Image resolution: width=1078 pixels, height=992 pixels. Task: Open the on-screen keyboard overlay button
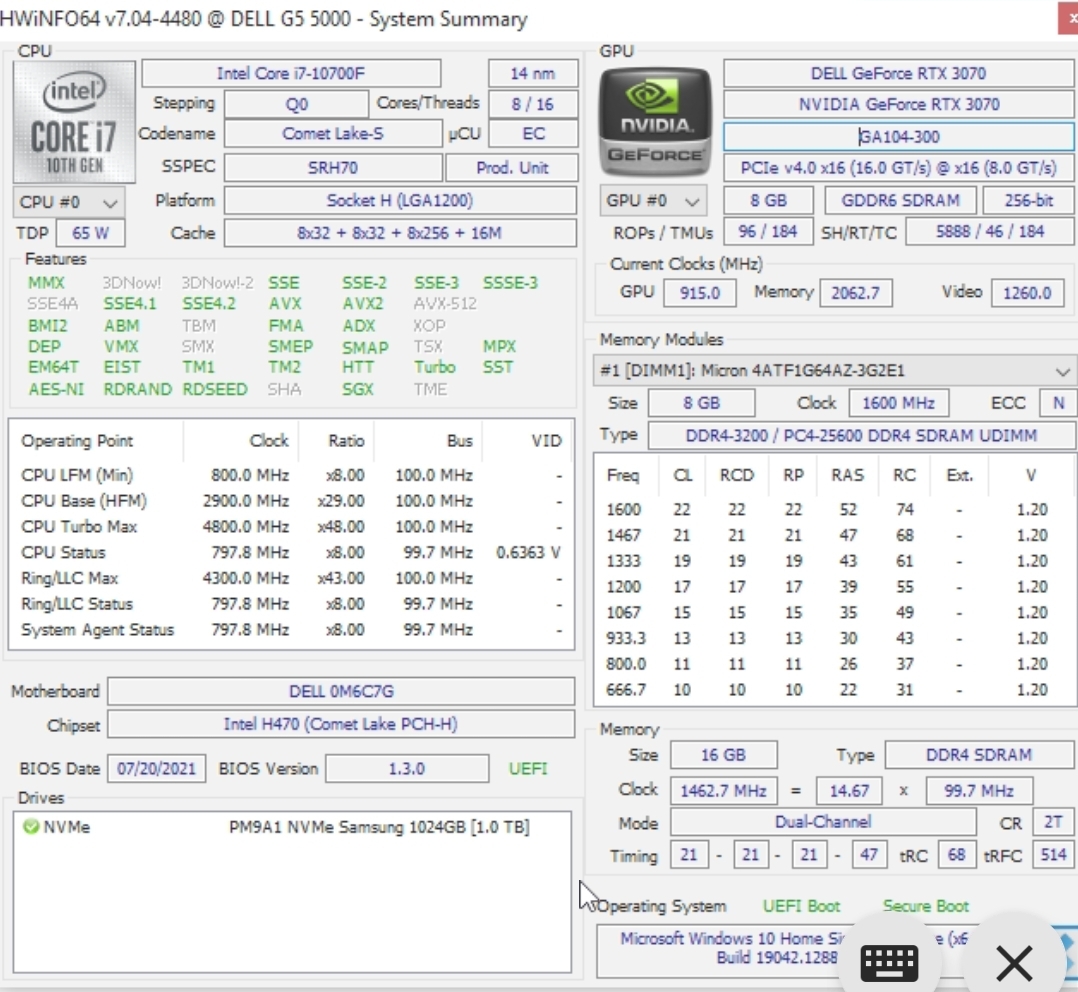click(x=889, y=962)
